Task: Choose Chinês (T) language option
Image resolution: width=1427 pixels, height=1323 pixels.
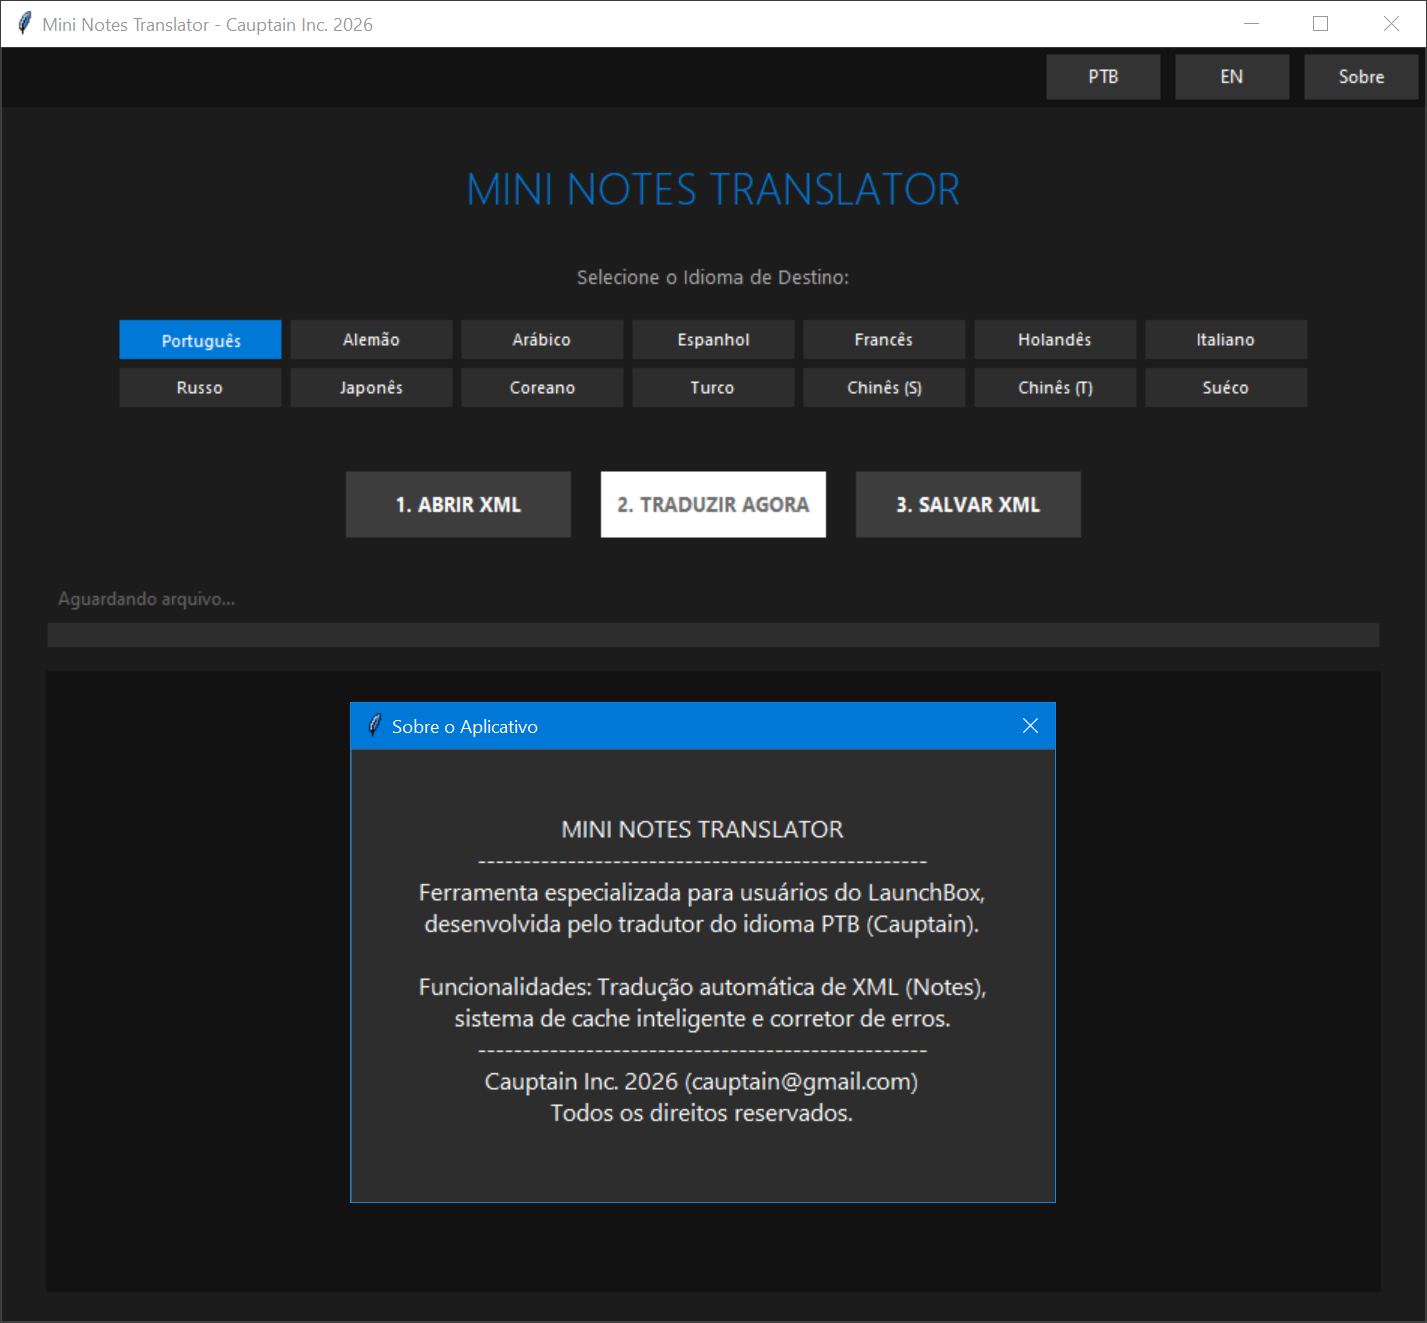Action: point(1055,388)
